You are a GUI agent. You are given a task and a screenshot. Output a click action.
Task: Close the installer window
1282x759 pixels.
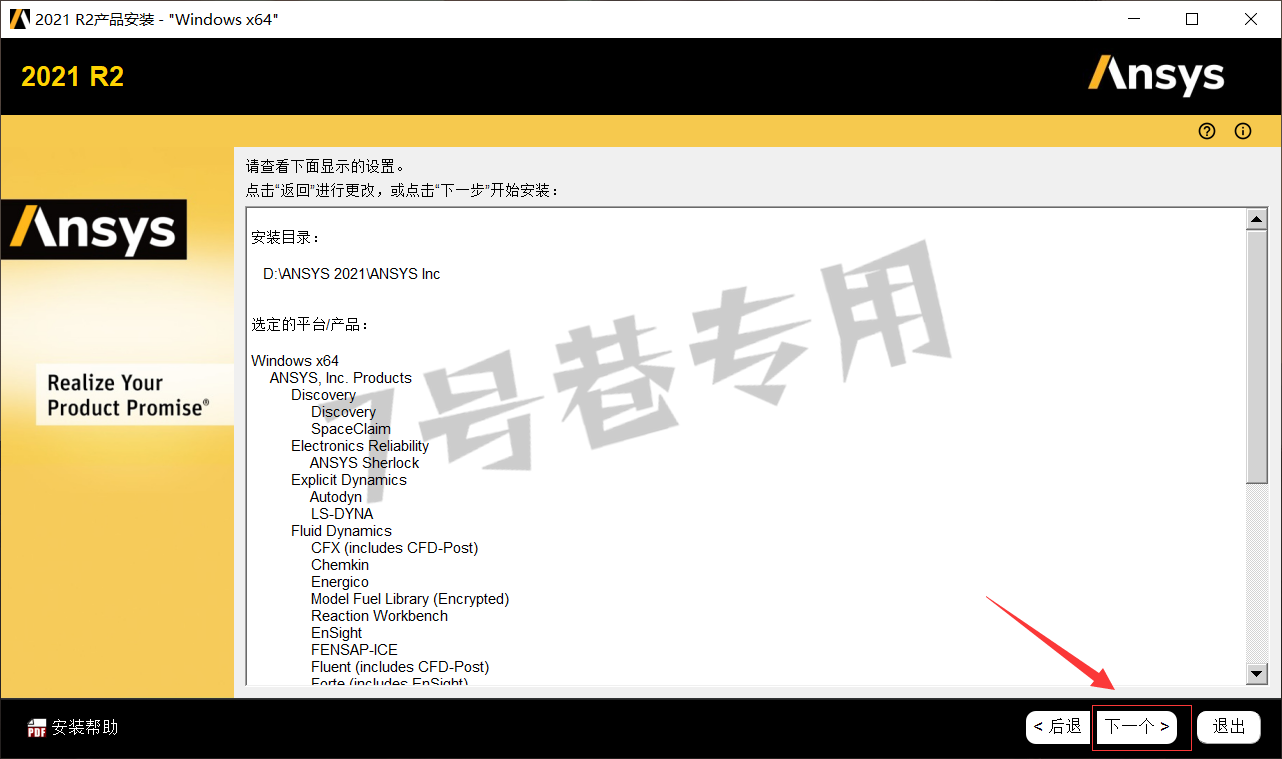pyautogui.click(x=1251, y=19)
